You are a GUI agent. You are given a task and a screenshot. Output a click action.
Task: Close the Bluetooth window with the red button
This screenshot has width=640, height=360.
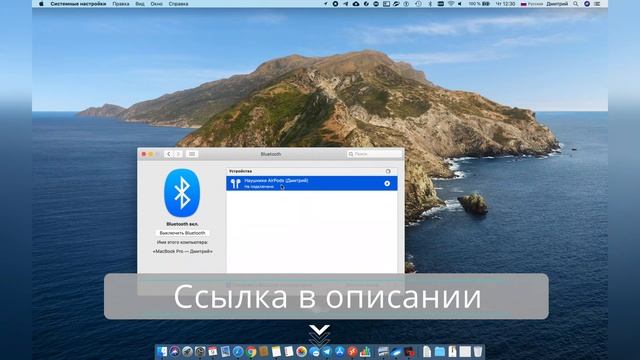tap(144, 154)
